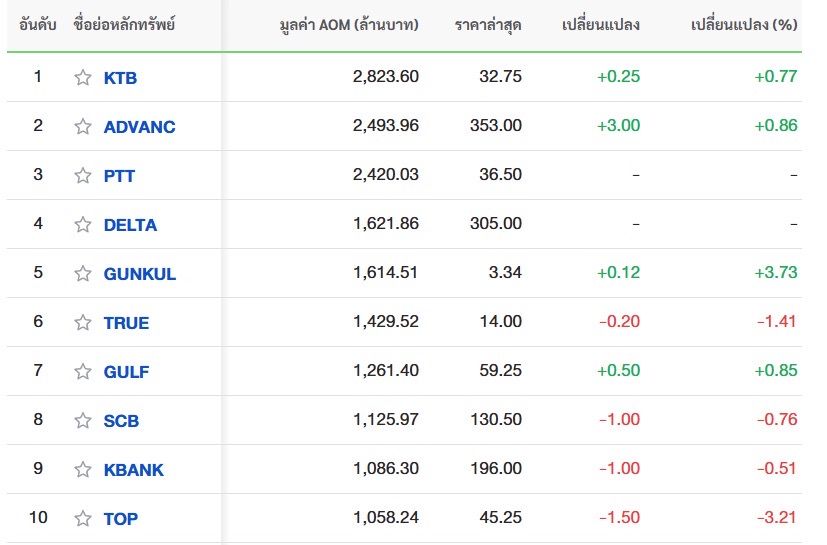
Task: Star the DELTA stock row
Action: pos(82,225)
